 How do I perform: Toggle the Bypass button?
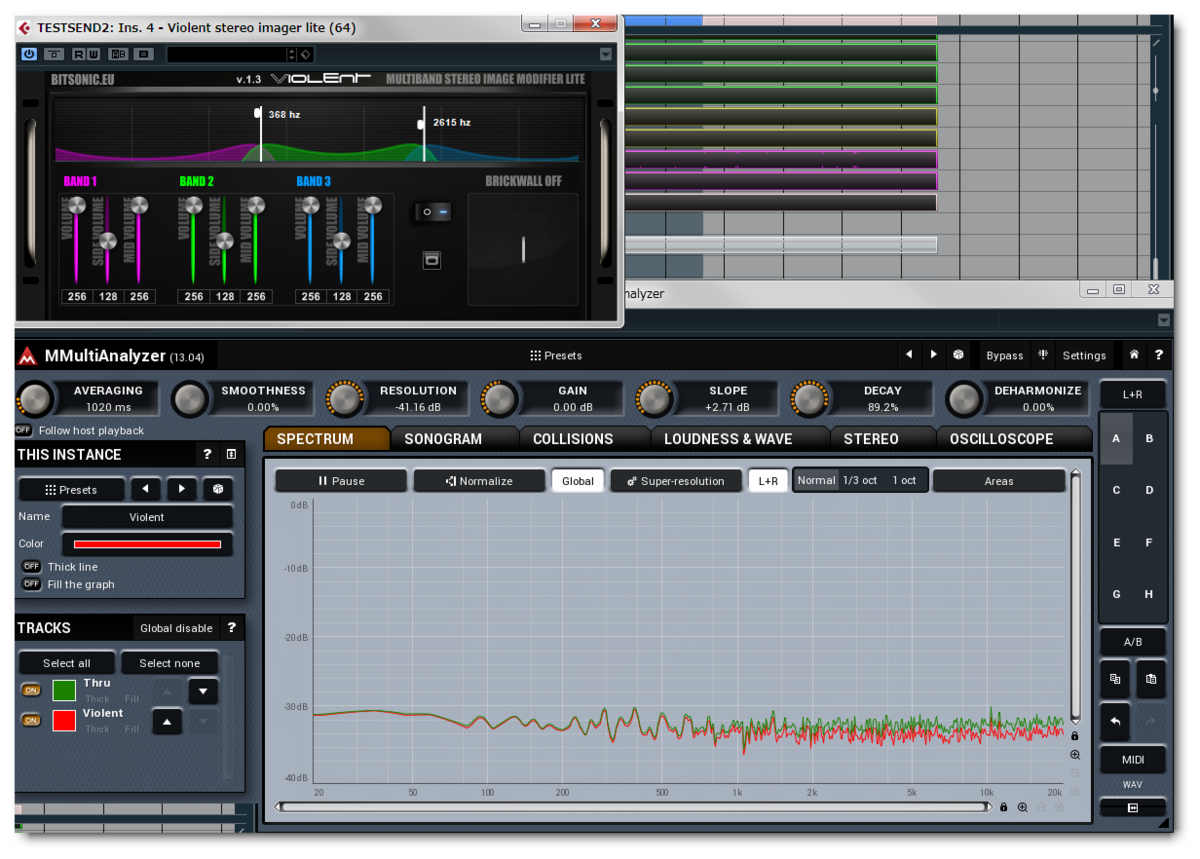click(1005, 355)
